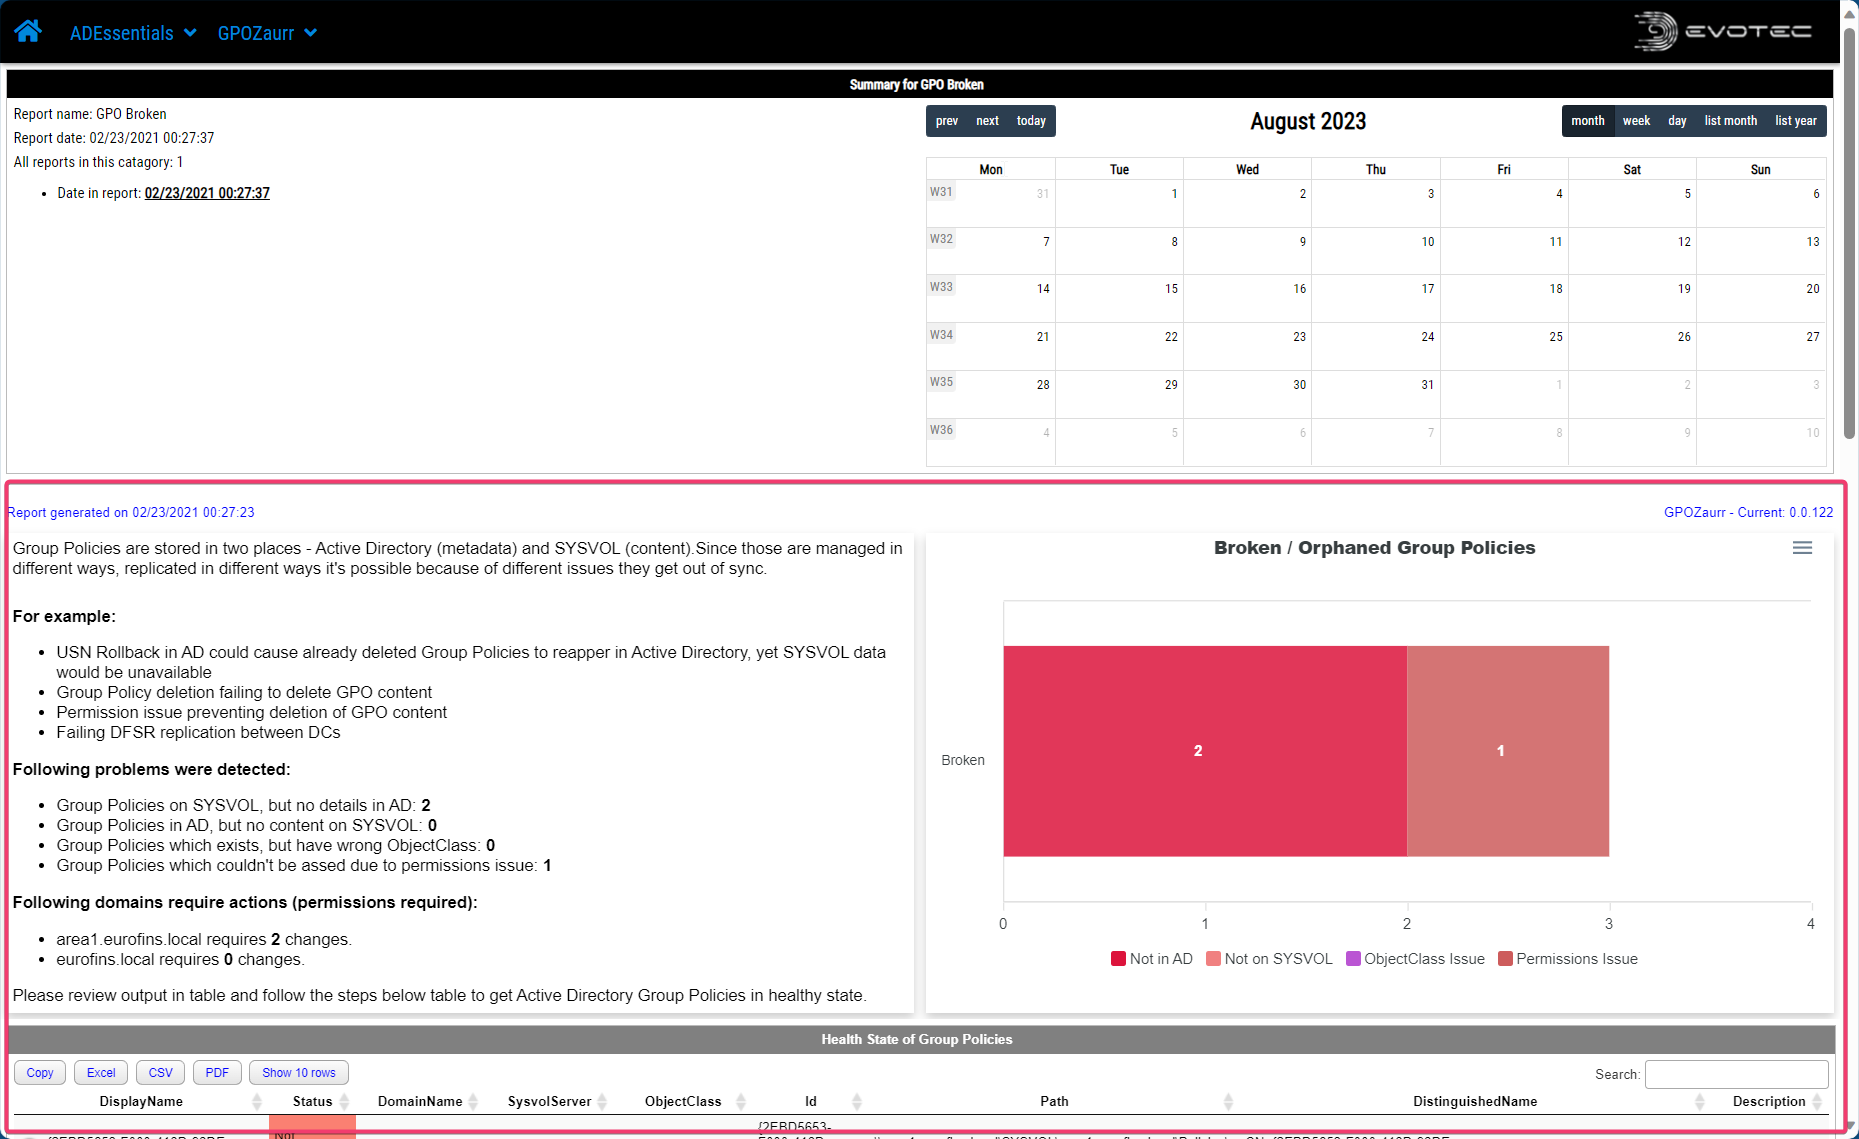The image size is (1859, 1139).
Task: Click the Evotec logo
Action: click(x=1722, y=31)
